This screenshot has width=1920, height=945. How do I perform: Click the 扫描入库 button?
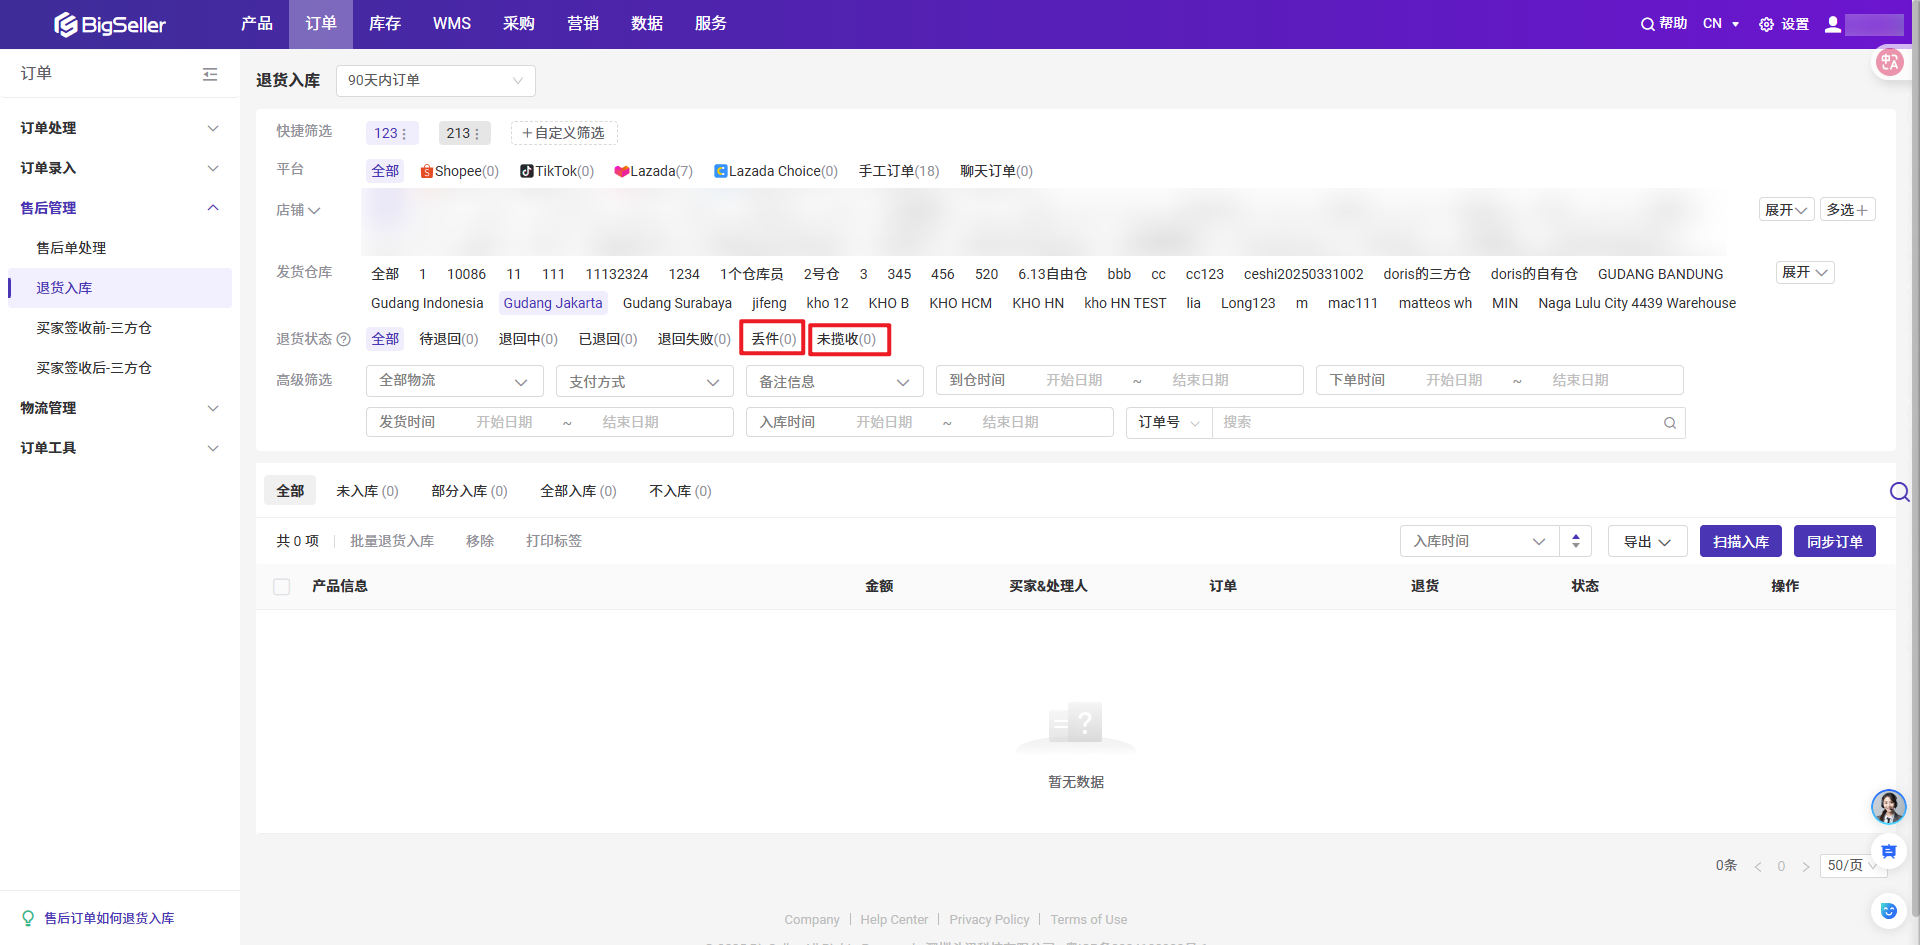[1741, 541]
